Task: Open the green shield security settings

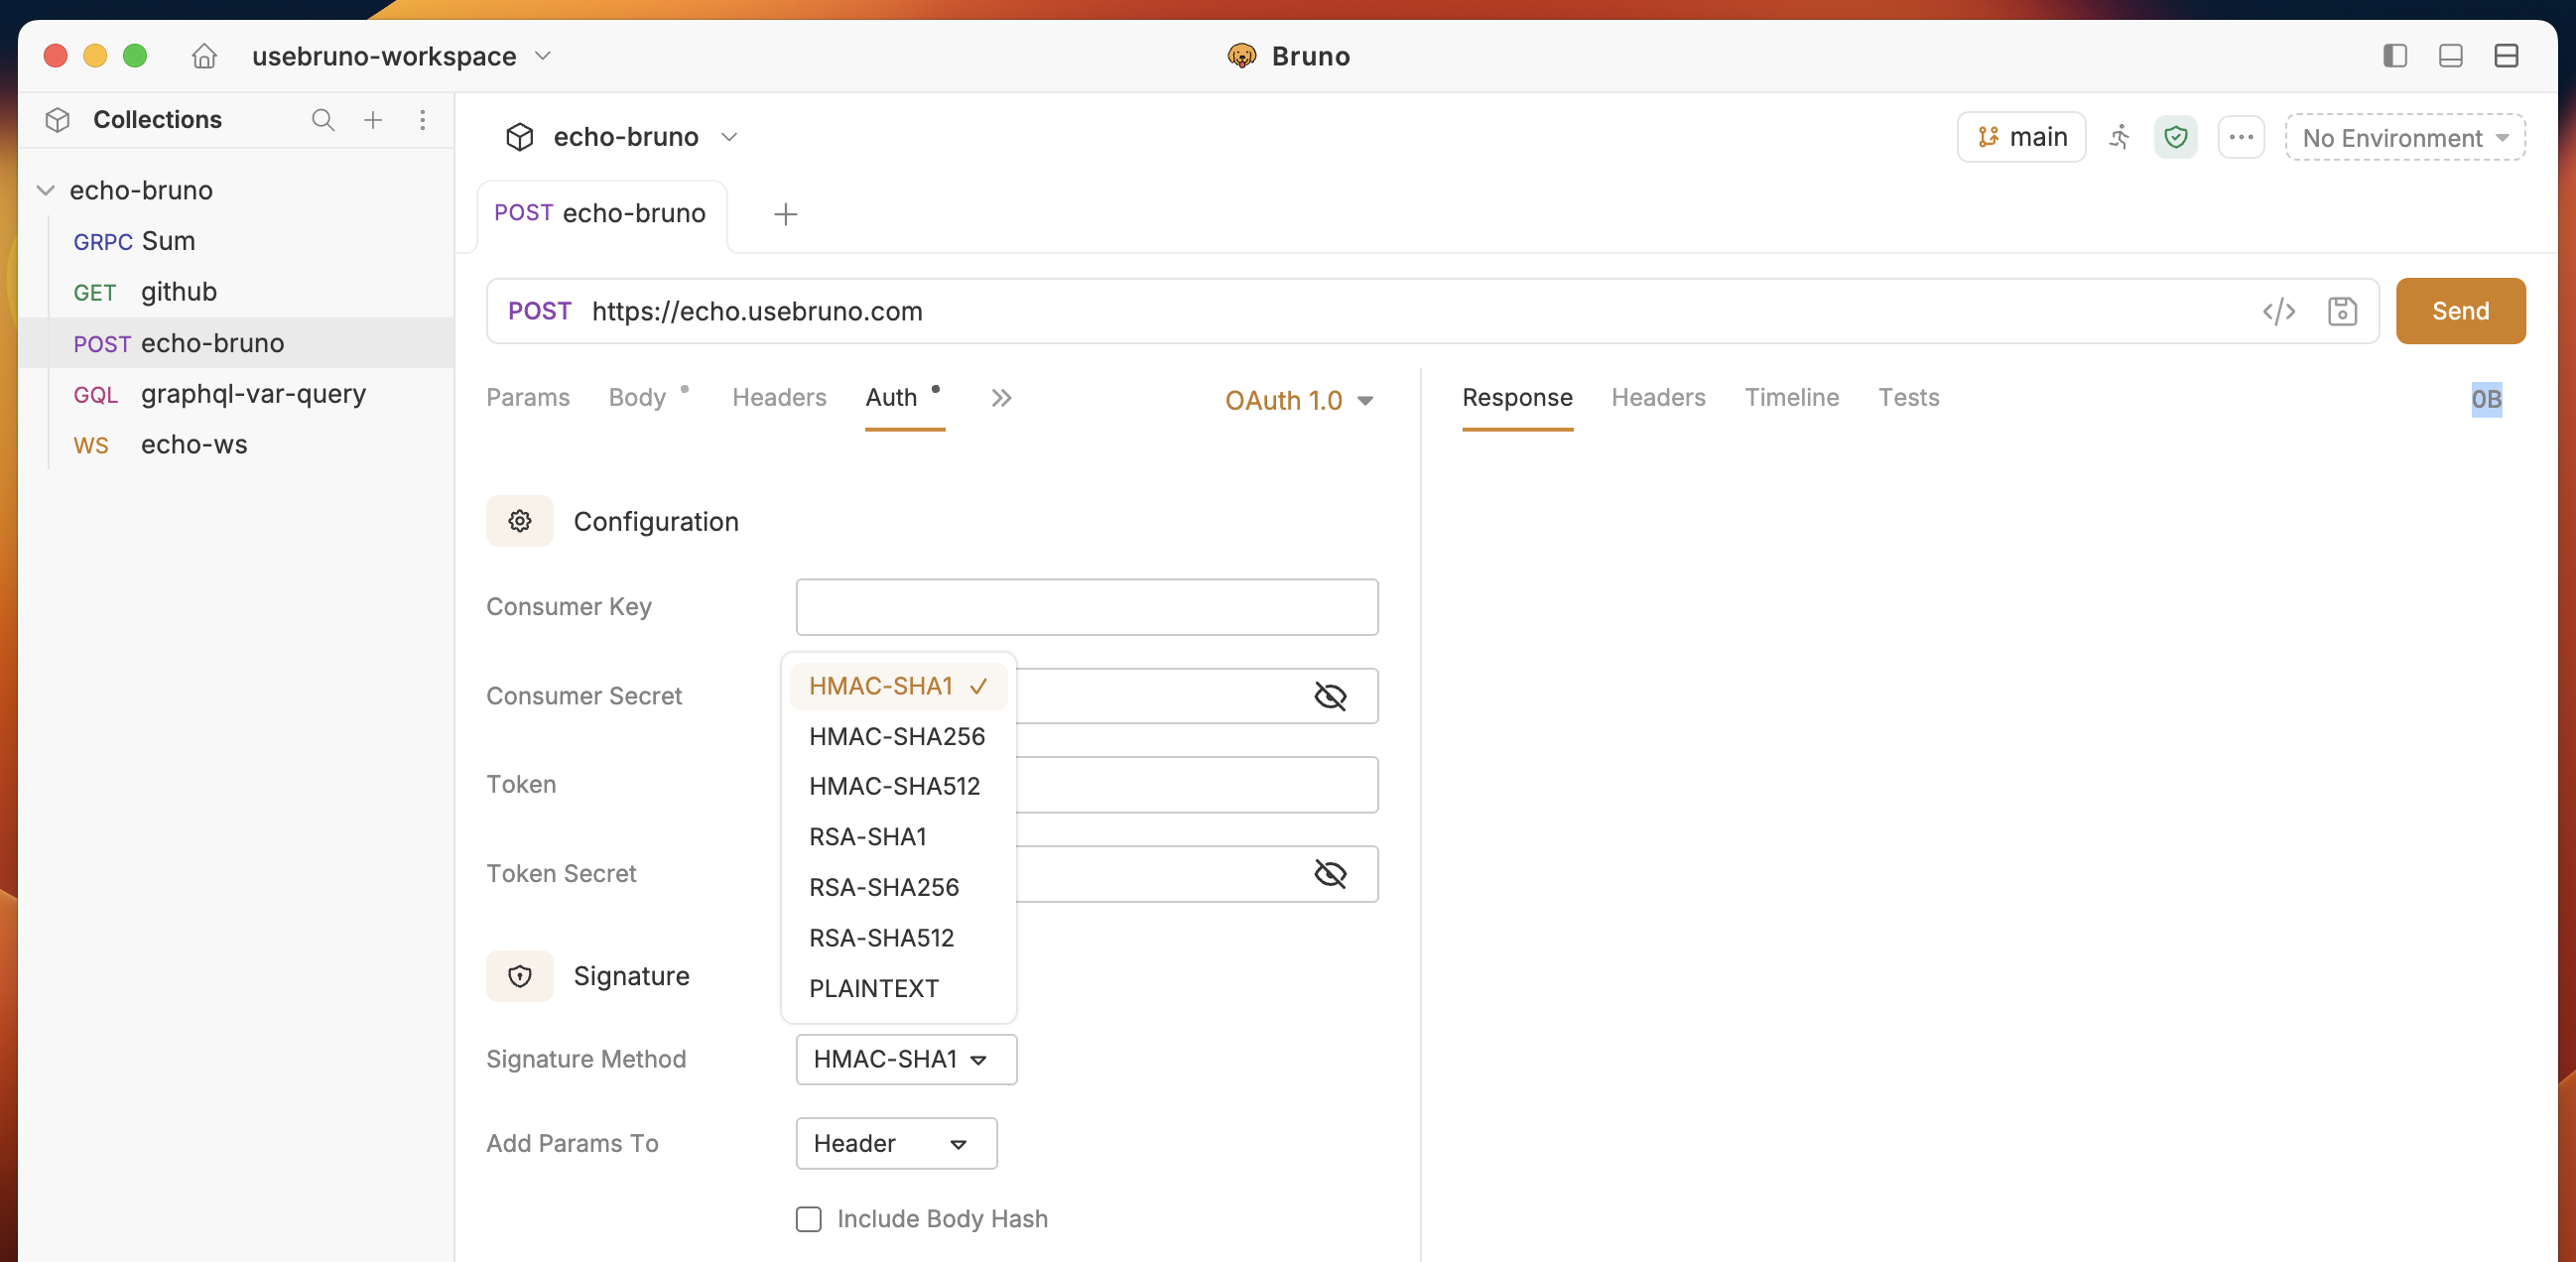Action: coord(2175,137)
